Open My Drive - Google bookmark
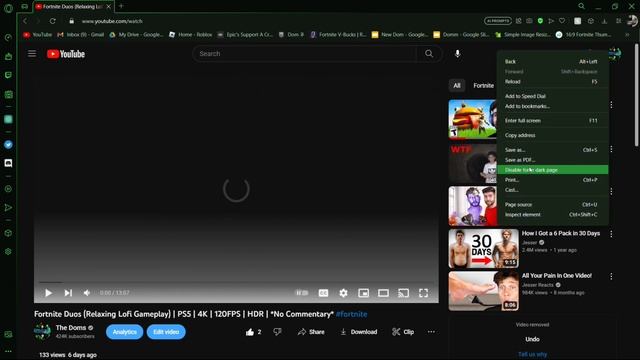Screen dimensions: 640x360 click(x=136, y=35)
